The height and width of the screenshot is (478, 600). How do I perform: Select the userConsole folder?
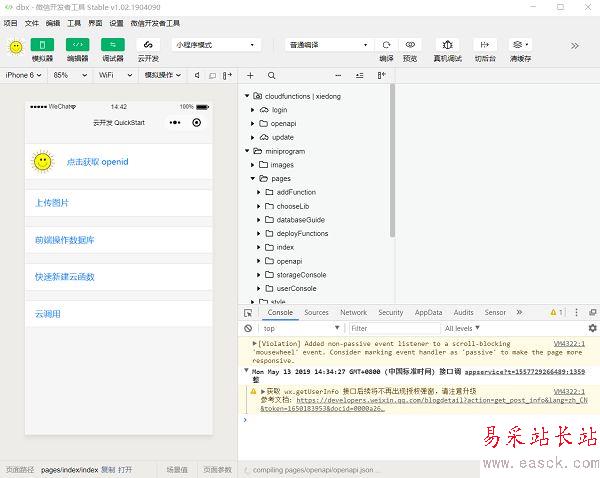coord(296,289)
